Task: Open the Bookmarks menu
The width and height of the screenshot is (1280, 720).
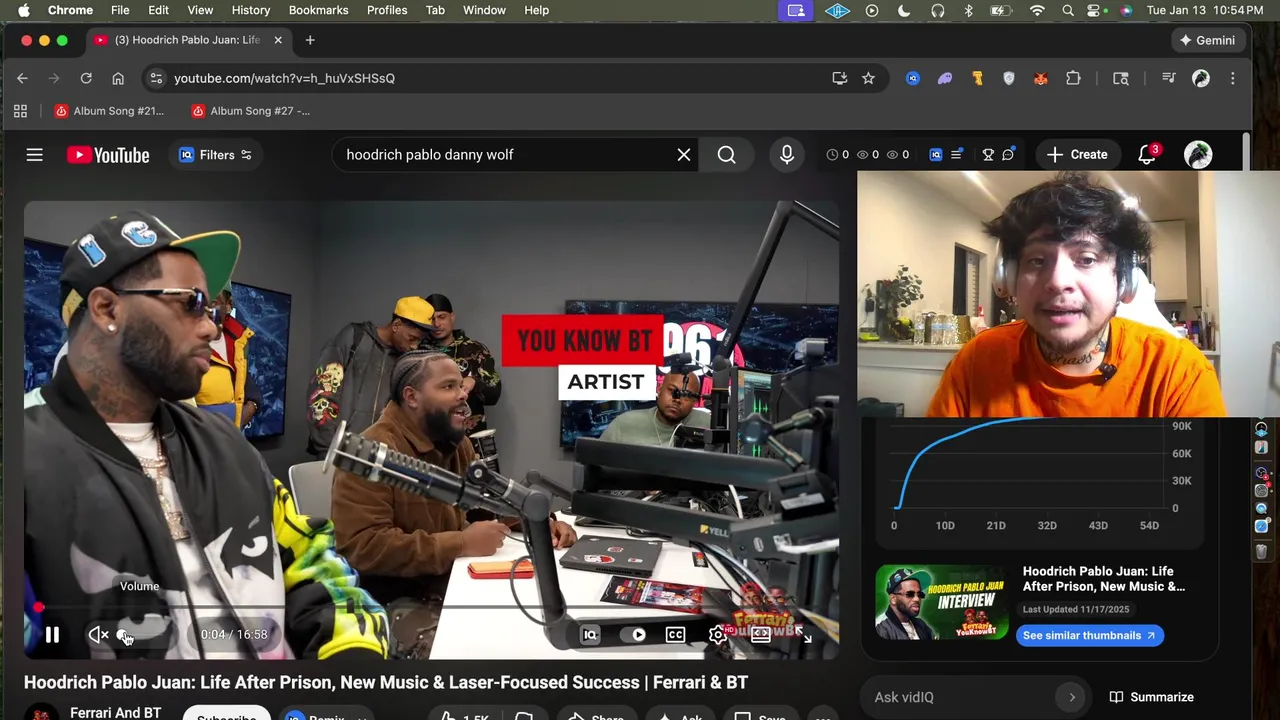Action: [318, 10]
